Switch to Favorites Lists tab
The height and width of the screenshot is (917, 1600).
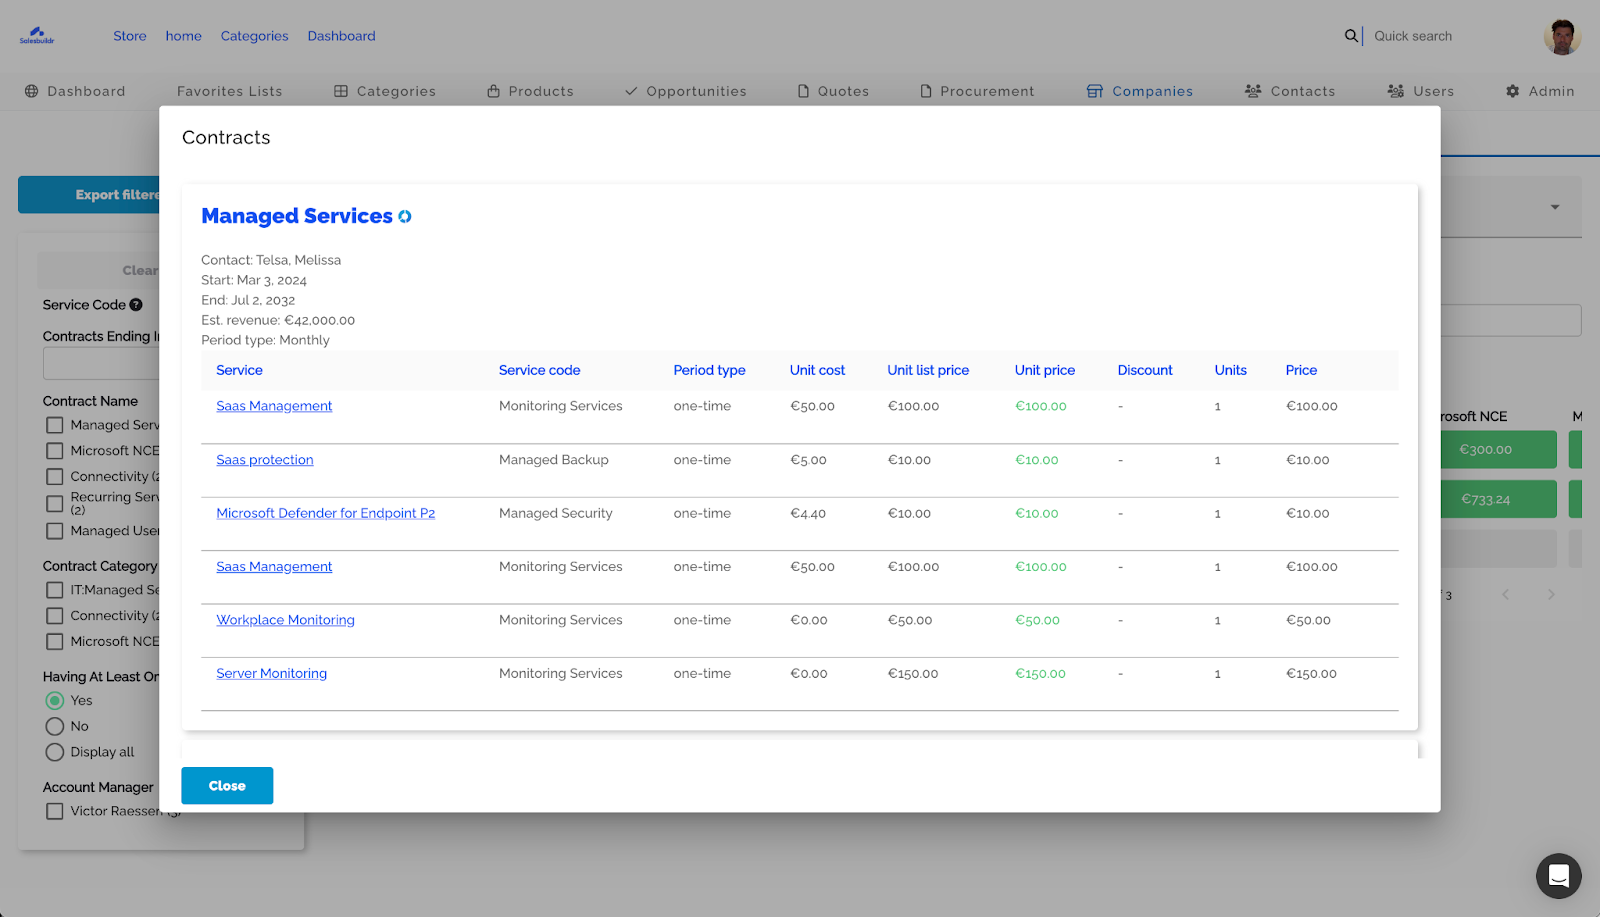[x=230, y=91]
